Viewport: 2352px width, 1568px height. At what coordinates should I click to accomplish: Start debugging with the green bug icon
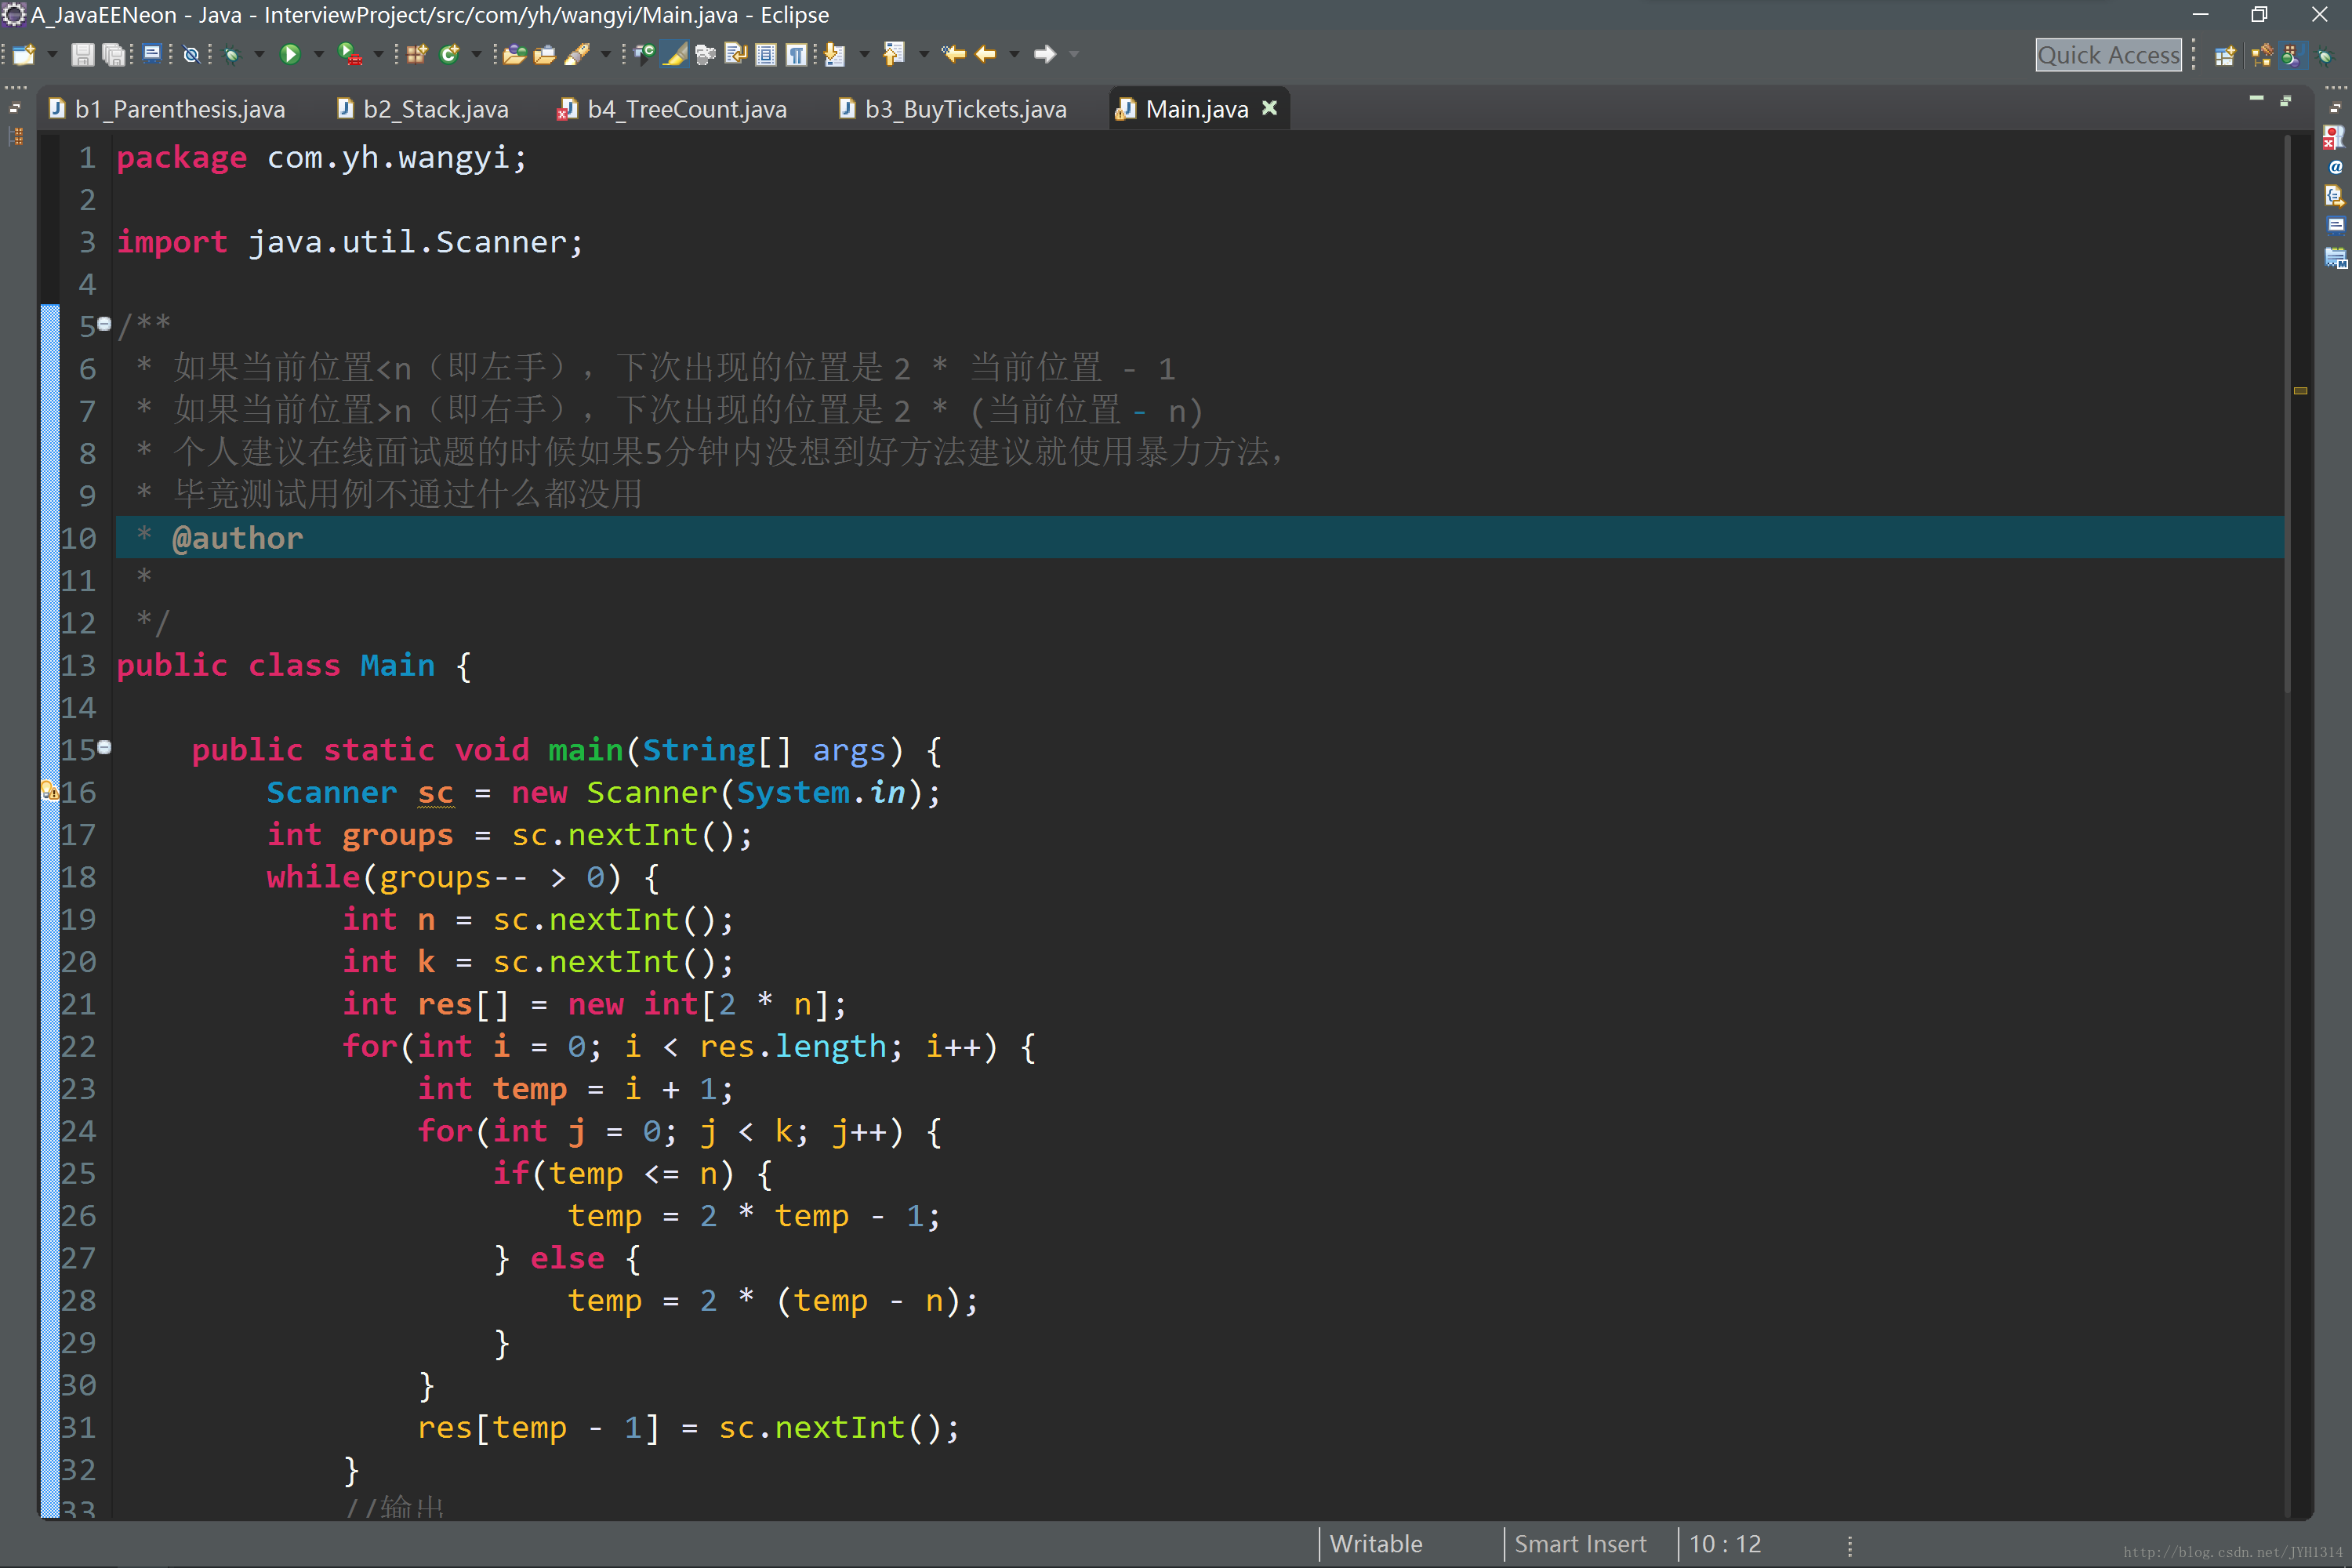(x=232, y=54)
